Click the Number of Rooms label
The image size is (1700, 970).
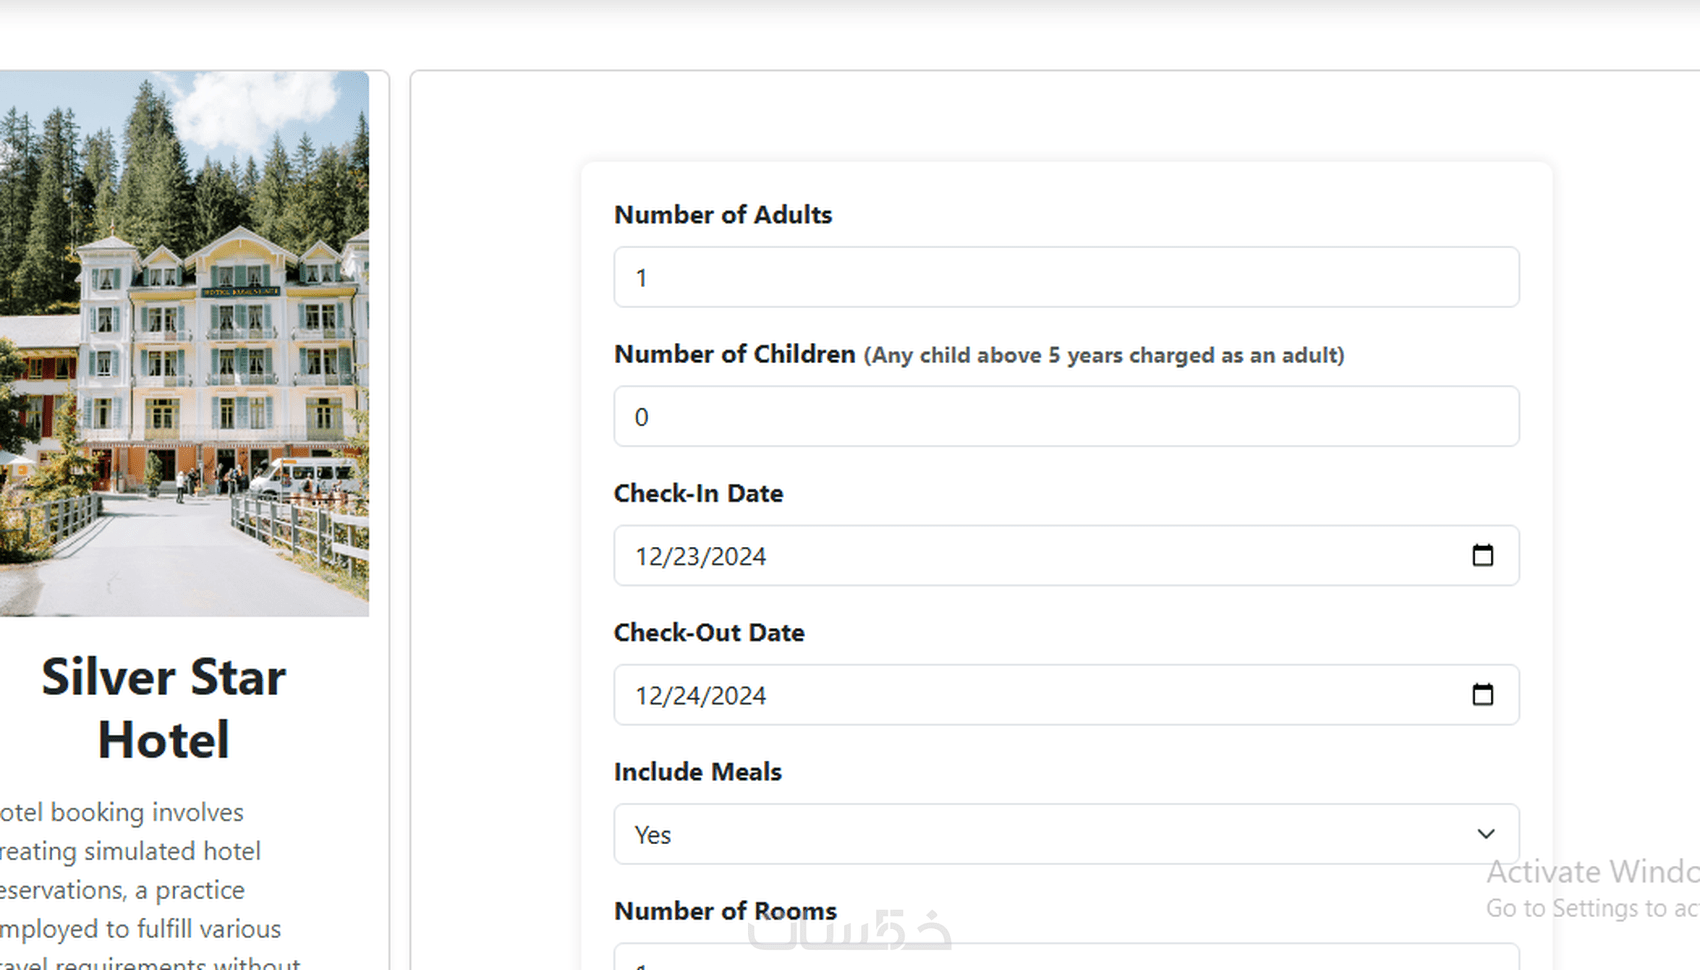pyautogui.click(x=725, y=911)
